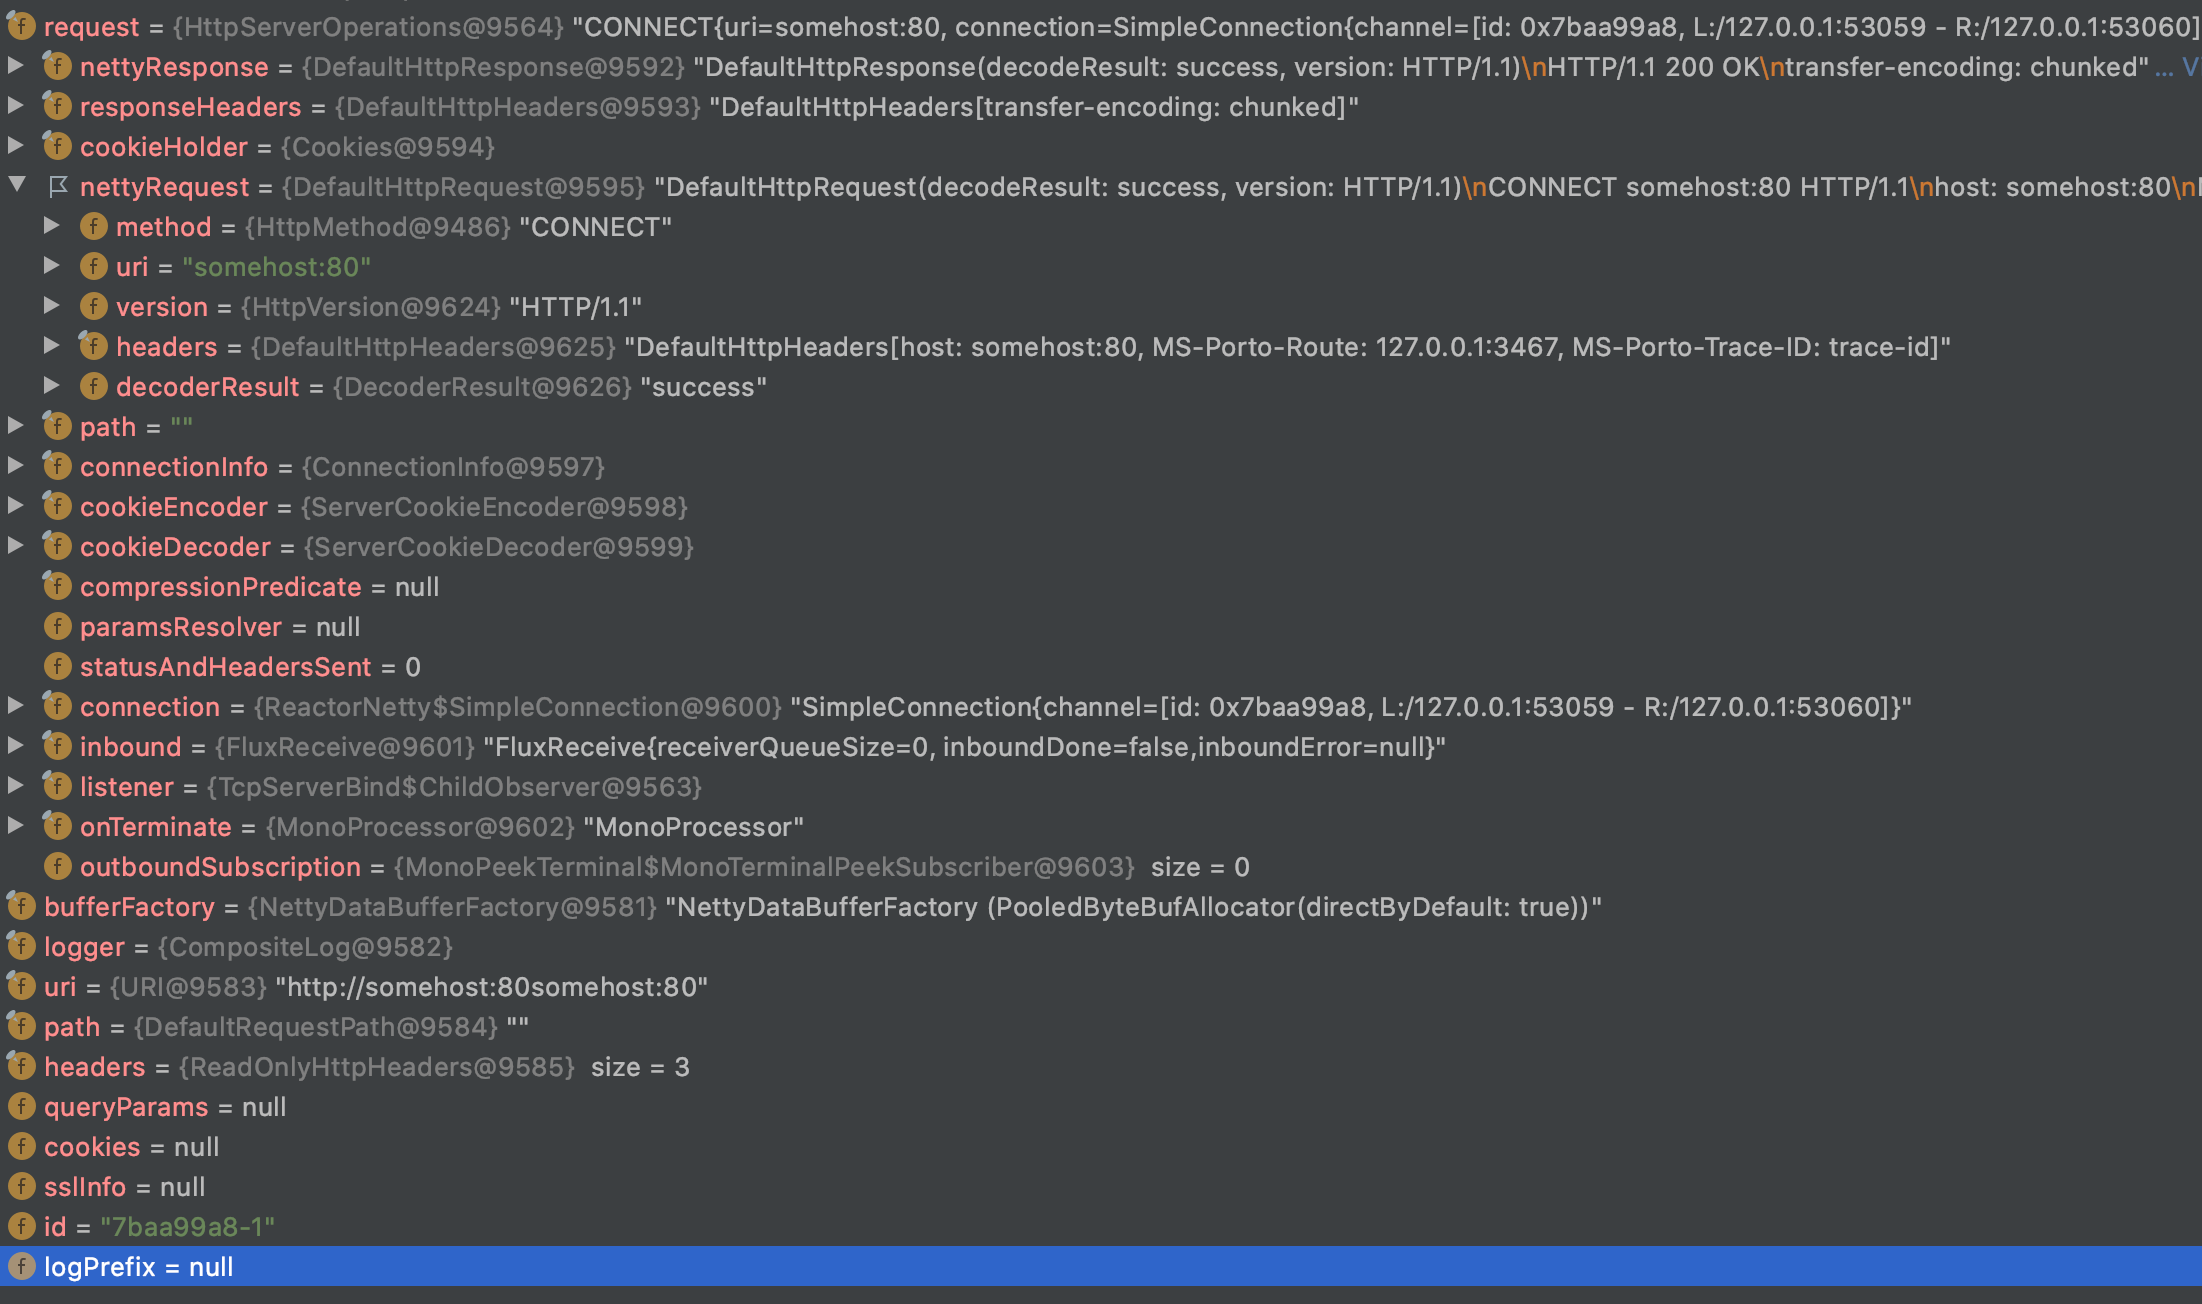2202x1304 pixels.
Task: Select the highlighted logPrefix row
Action: (140, 1267)
